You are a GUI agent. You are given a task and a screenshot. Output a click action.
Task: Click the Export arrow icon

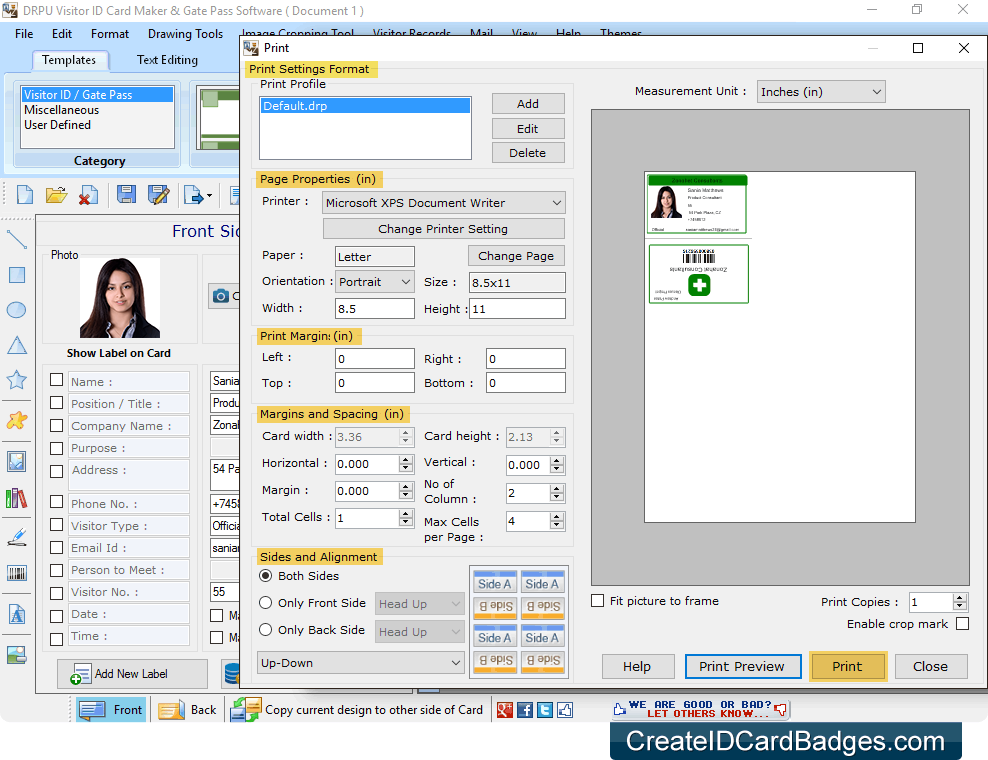point(197,195)
